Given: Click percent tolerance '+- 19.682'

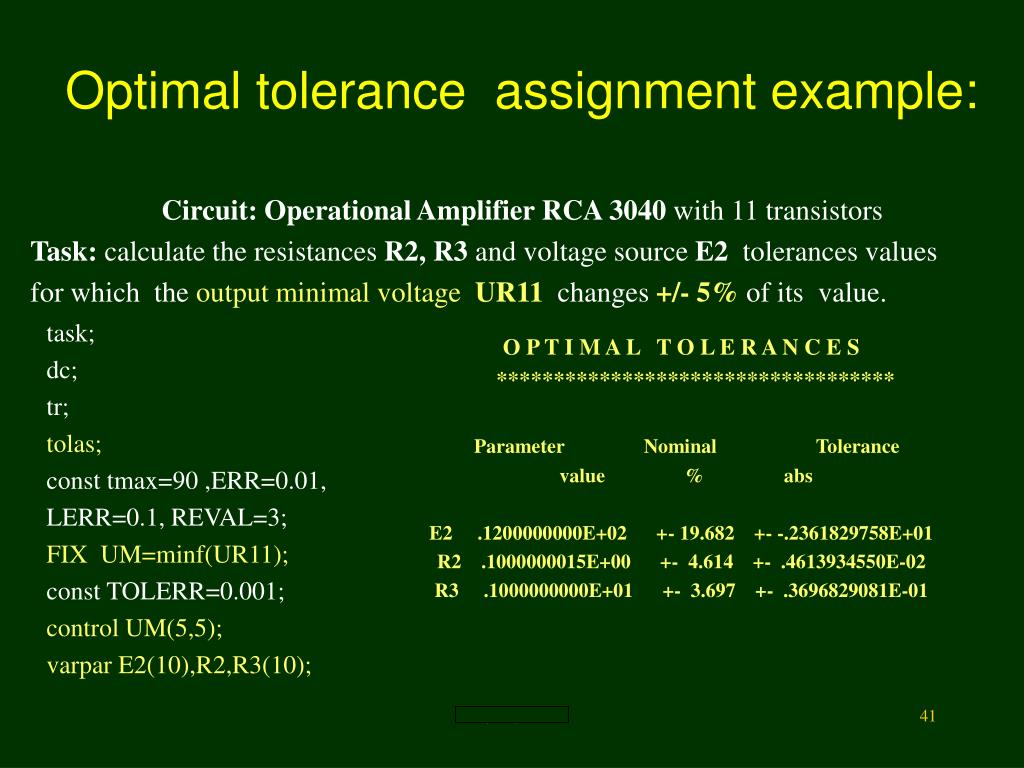Looking at the screenshot, I should (696, 534).
